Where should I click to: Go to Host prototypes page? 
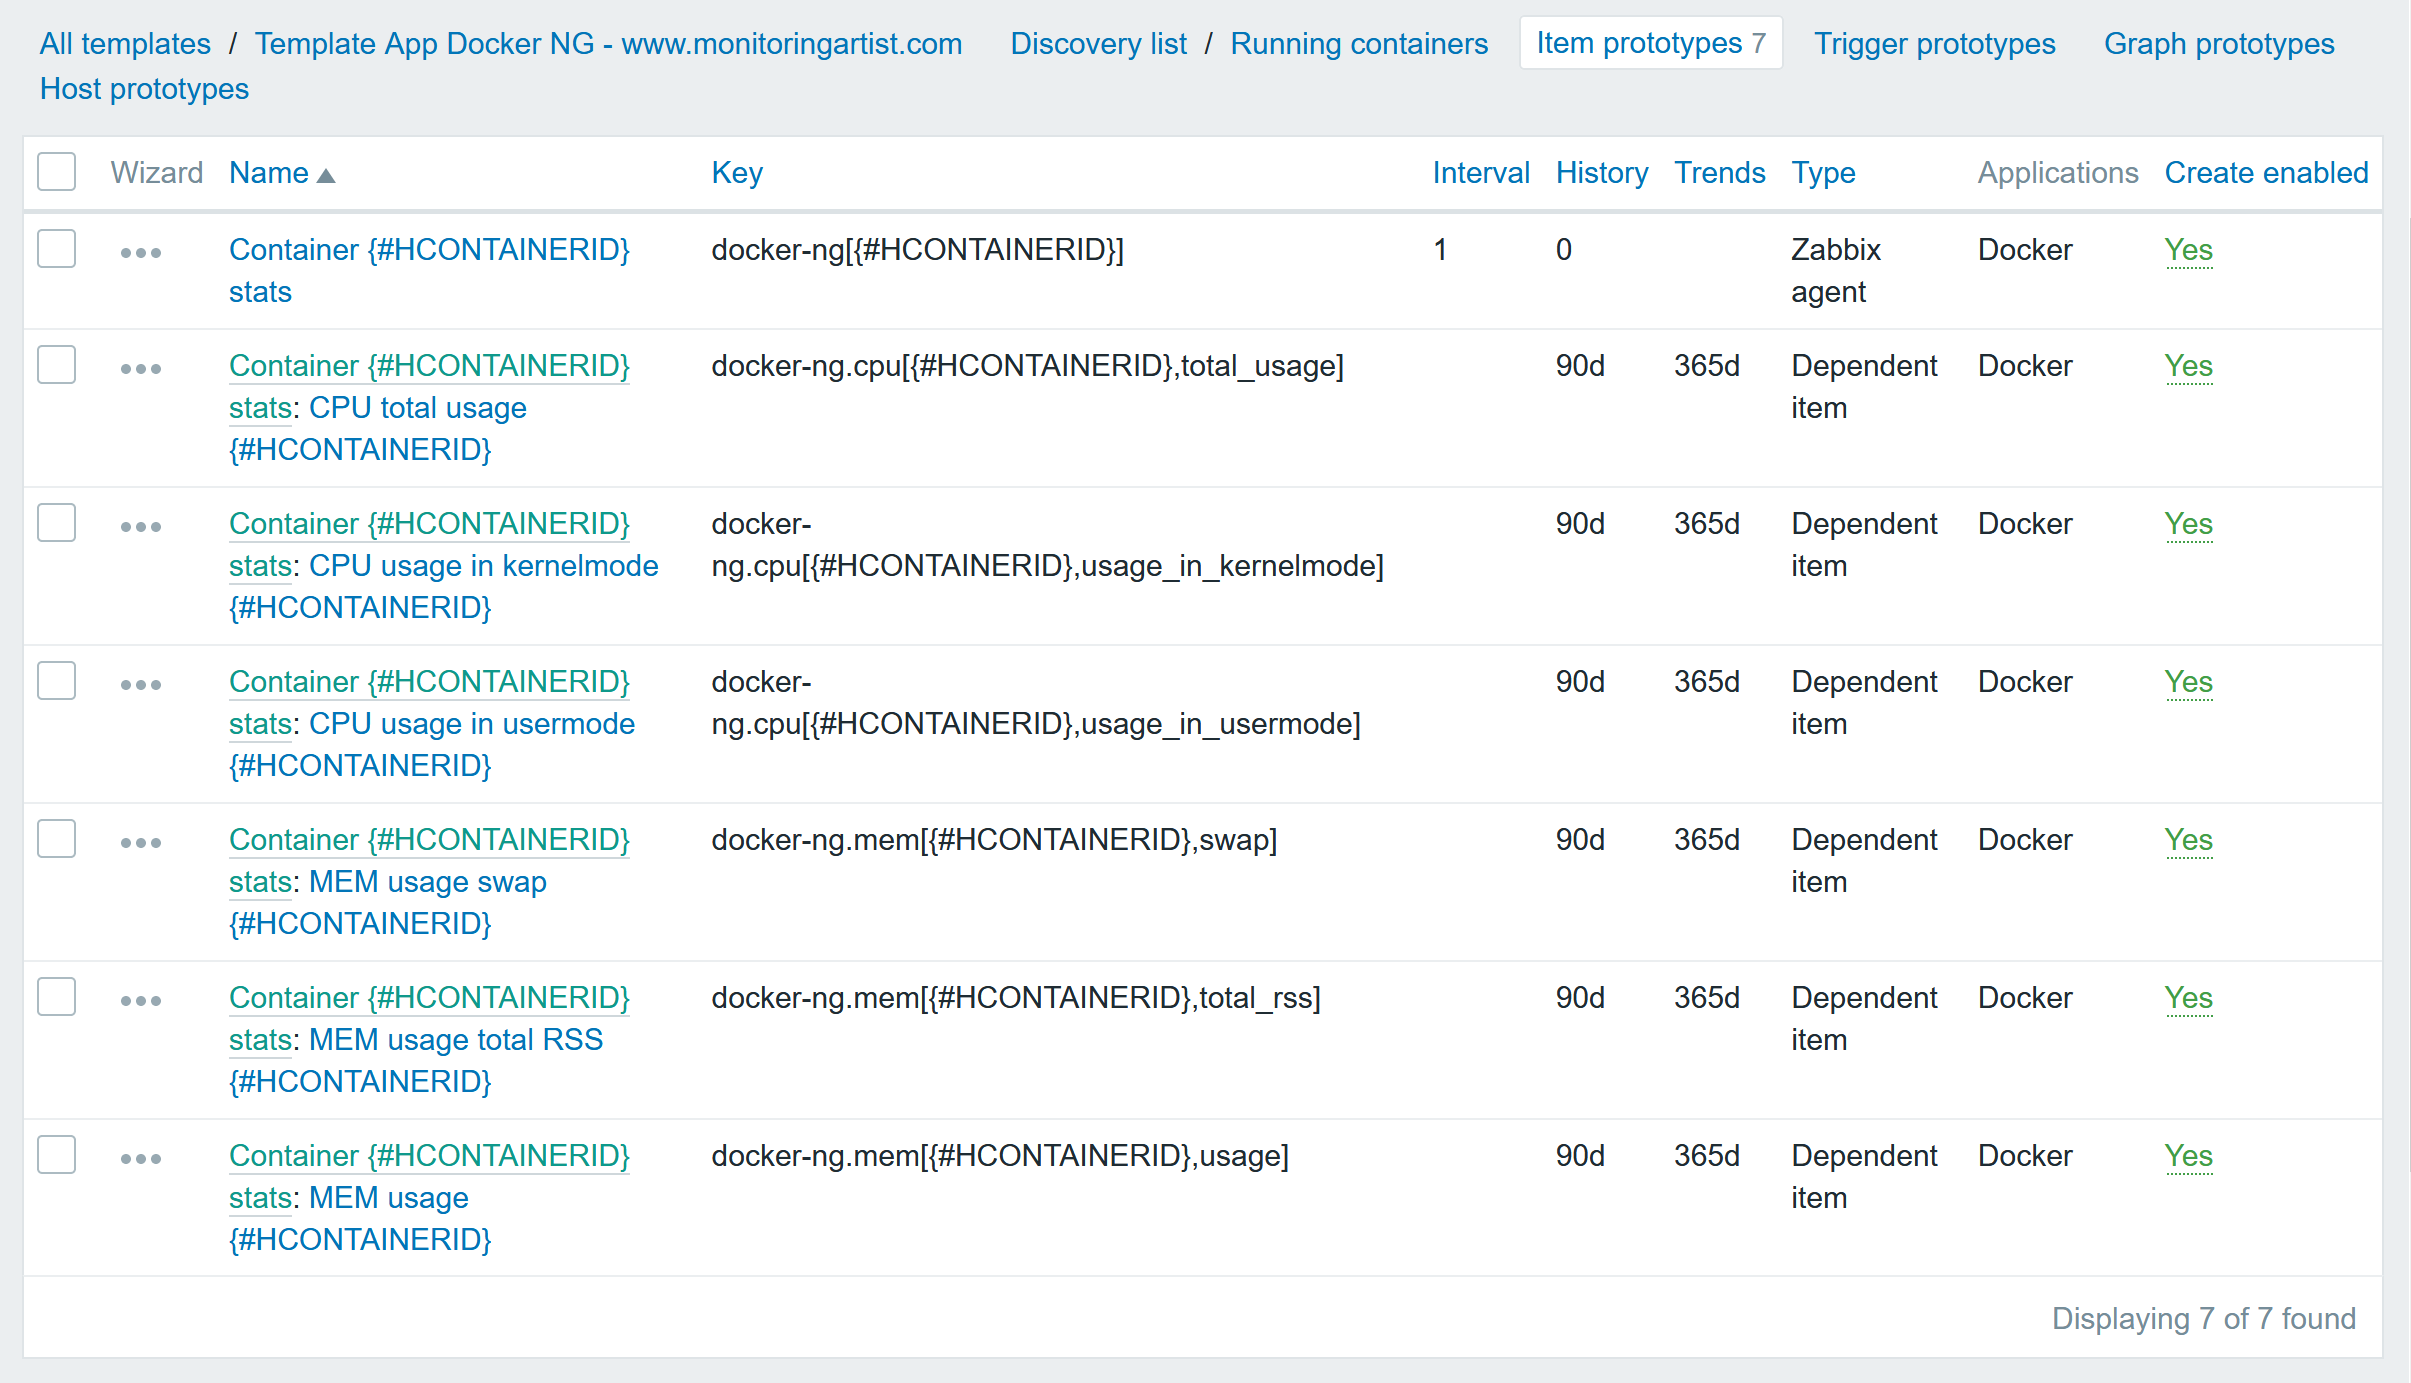pyautogui.click(x=144, y=88)
